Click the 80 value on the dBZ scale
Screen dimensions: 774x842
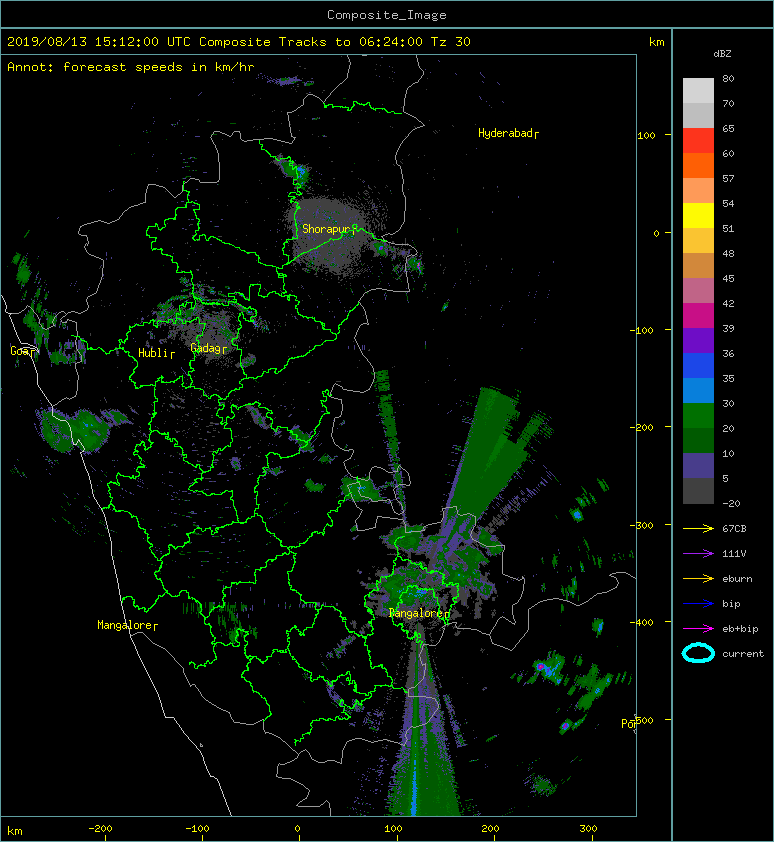(728, 78)
